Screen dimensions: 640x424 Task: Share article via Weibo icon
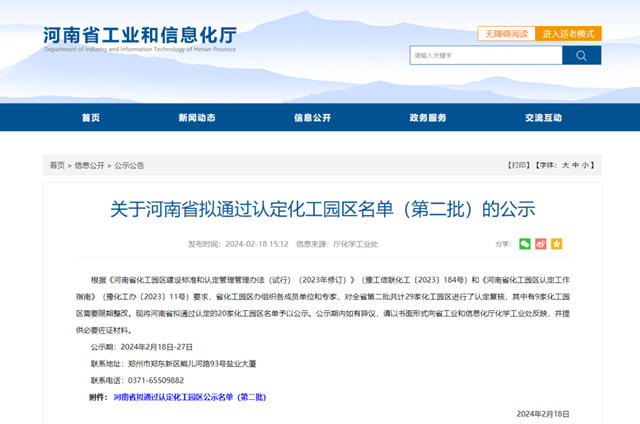pos(541,244)
